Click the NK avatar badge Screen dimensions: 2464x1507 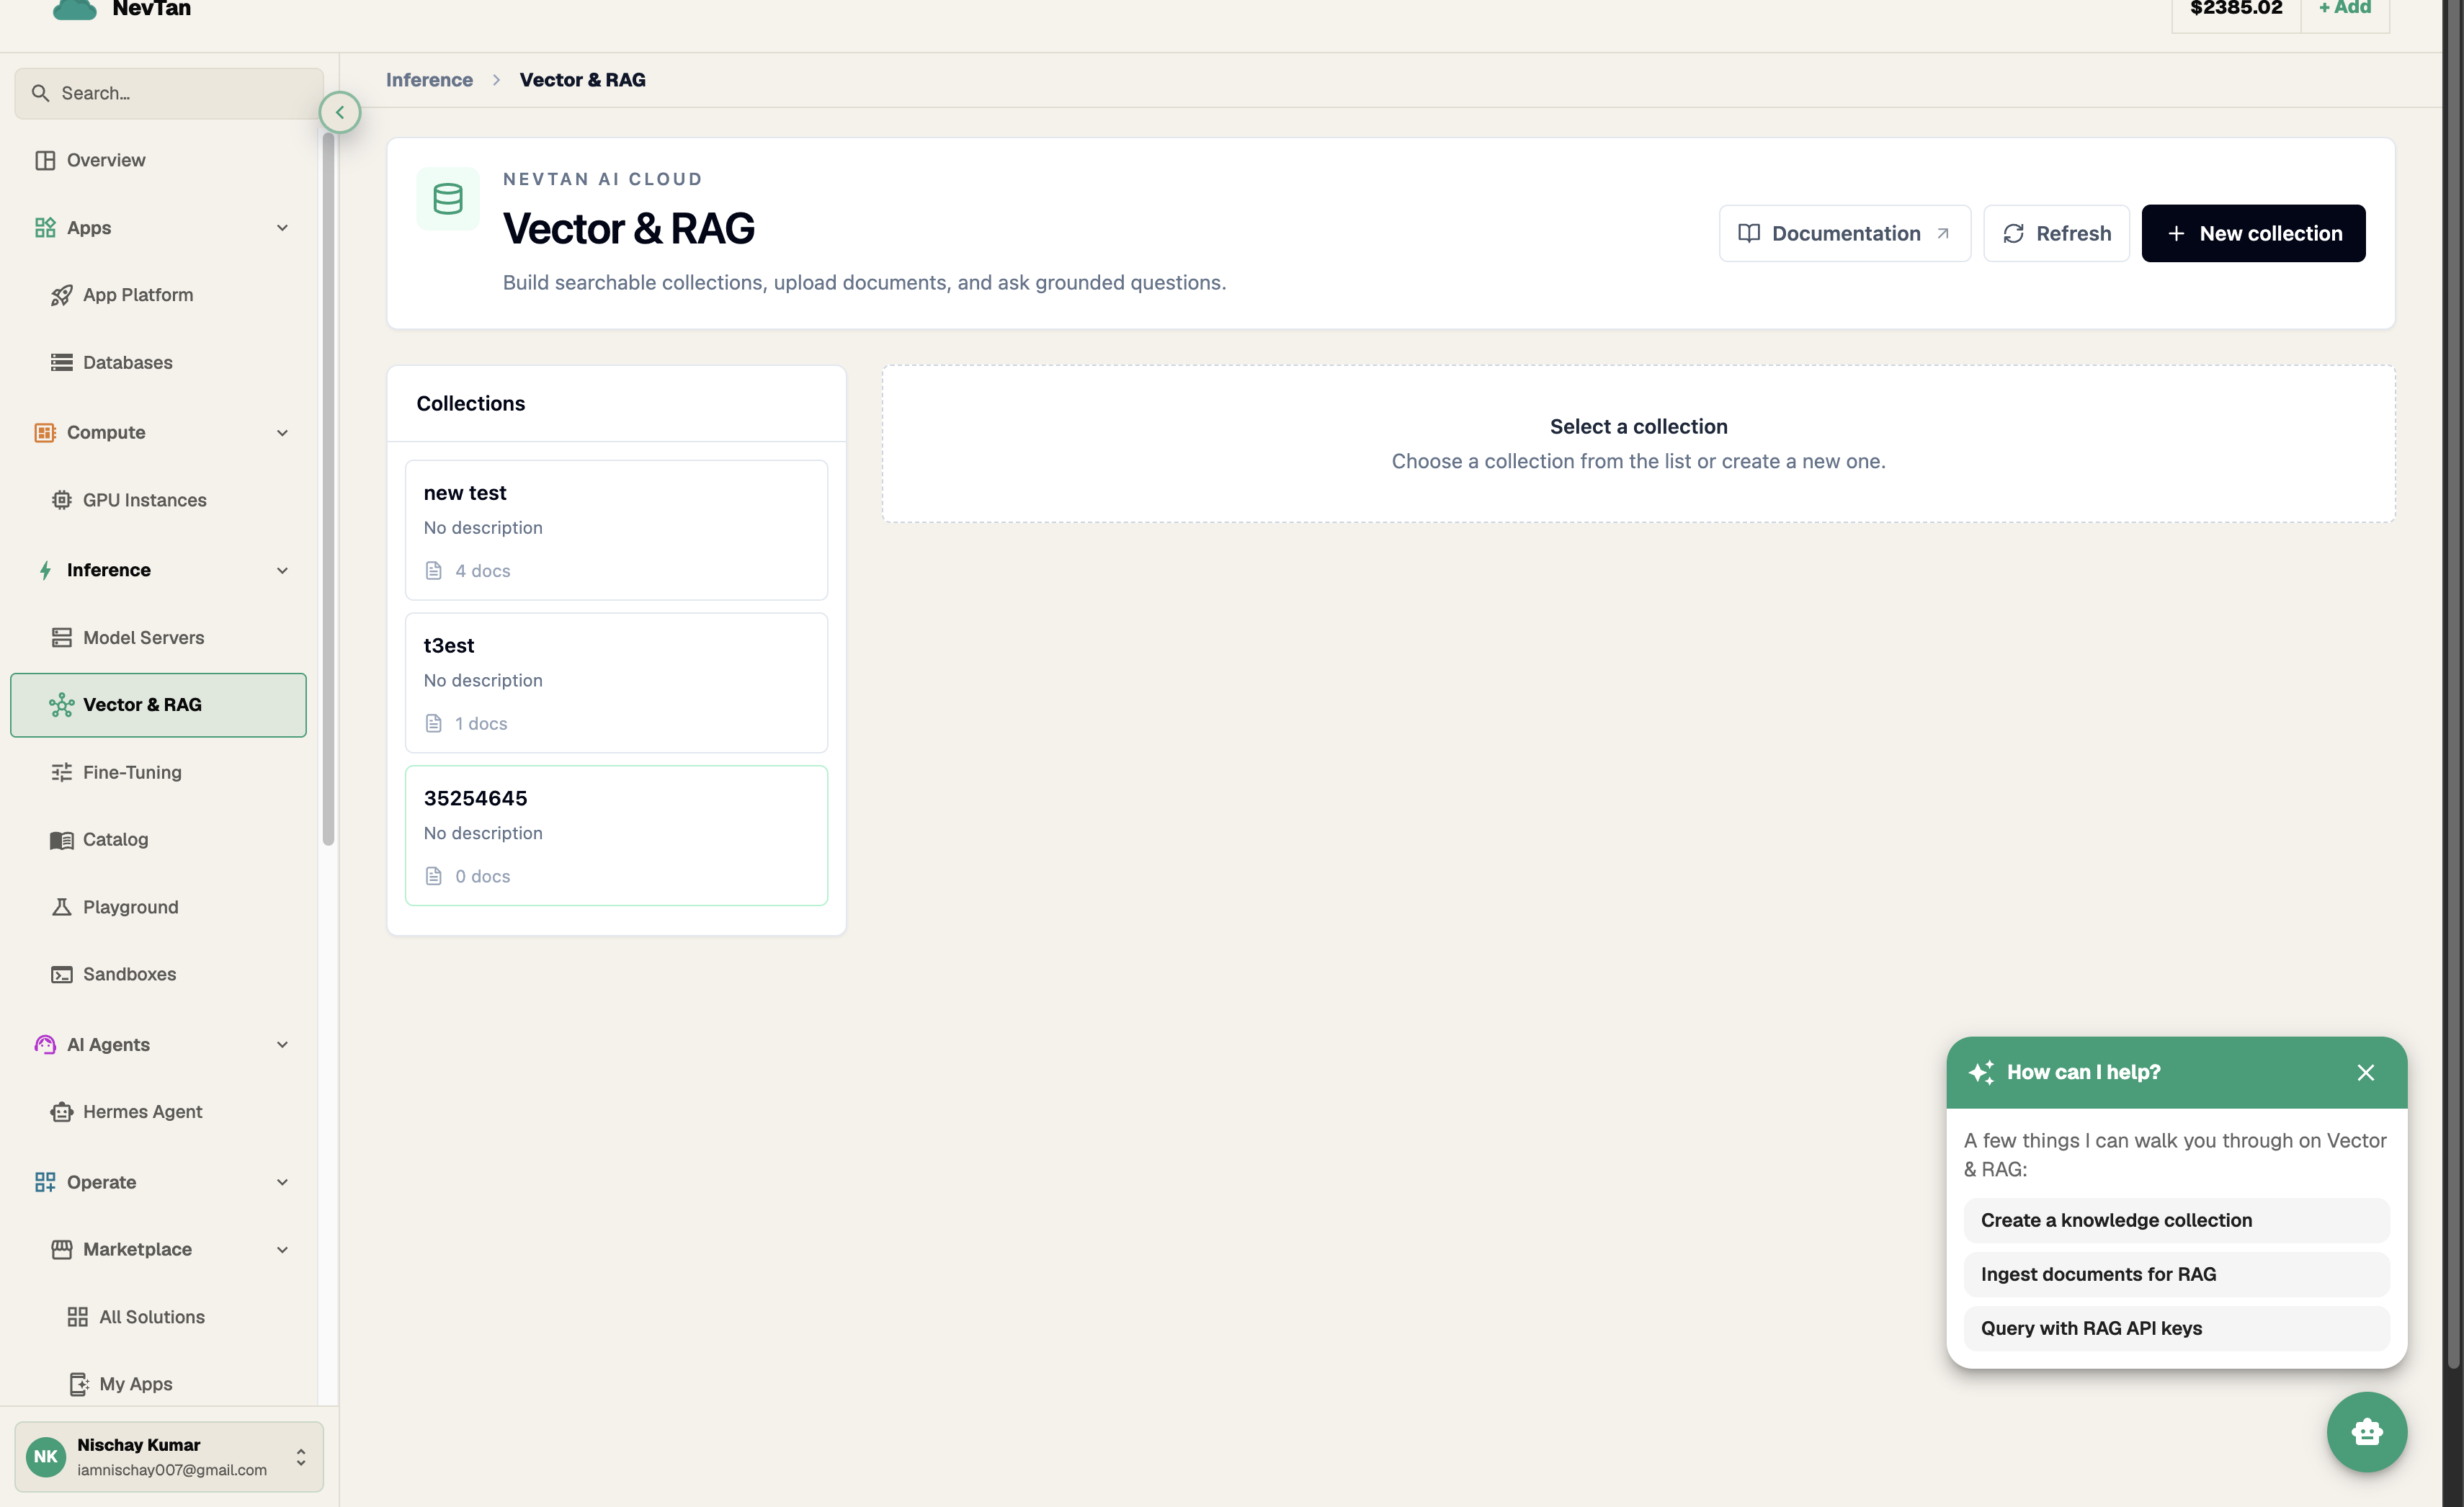pyautogui.click(x=46, y=1457)
